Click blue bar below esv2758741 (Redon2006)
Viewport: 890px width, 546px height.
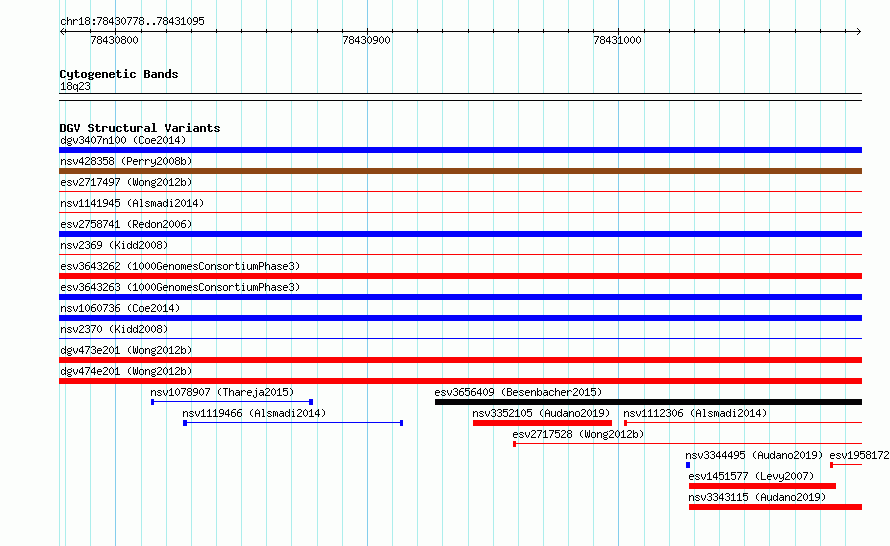tap(460, 234)
